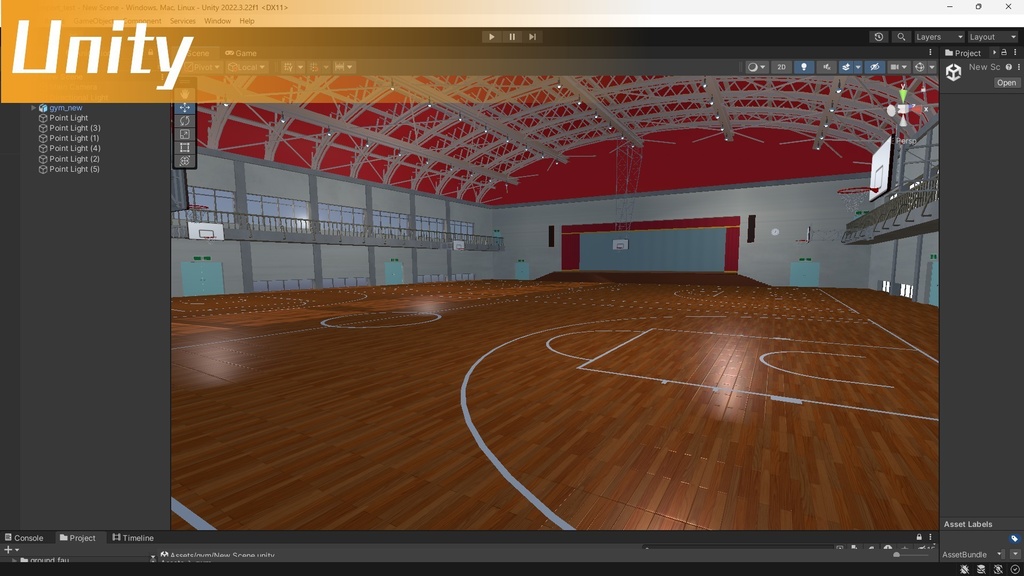
Task: Click the Point Light (5) cube icon
Action: (x=43, y=169)
